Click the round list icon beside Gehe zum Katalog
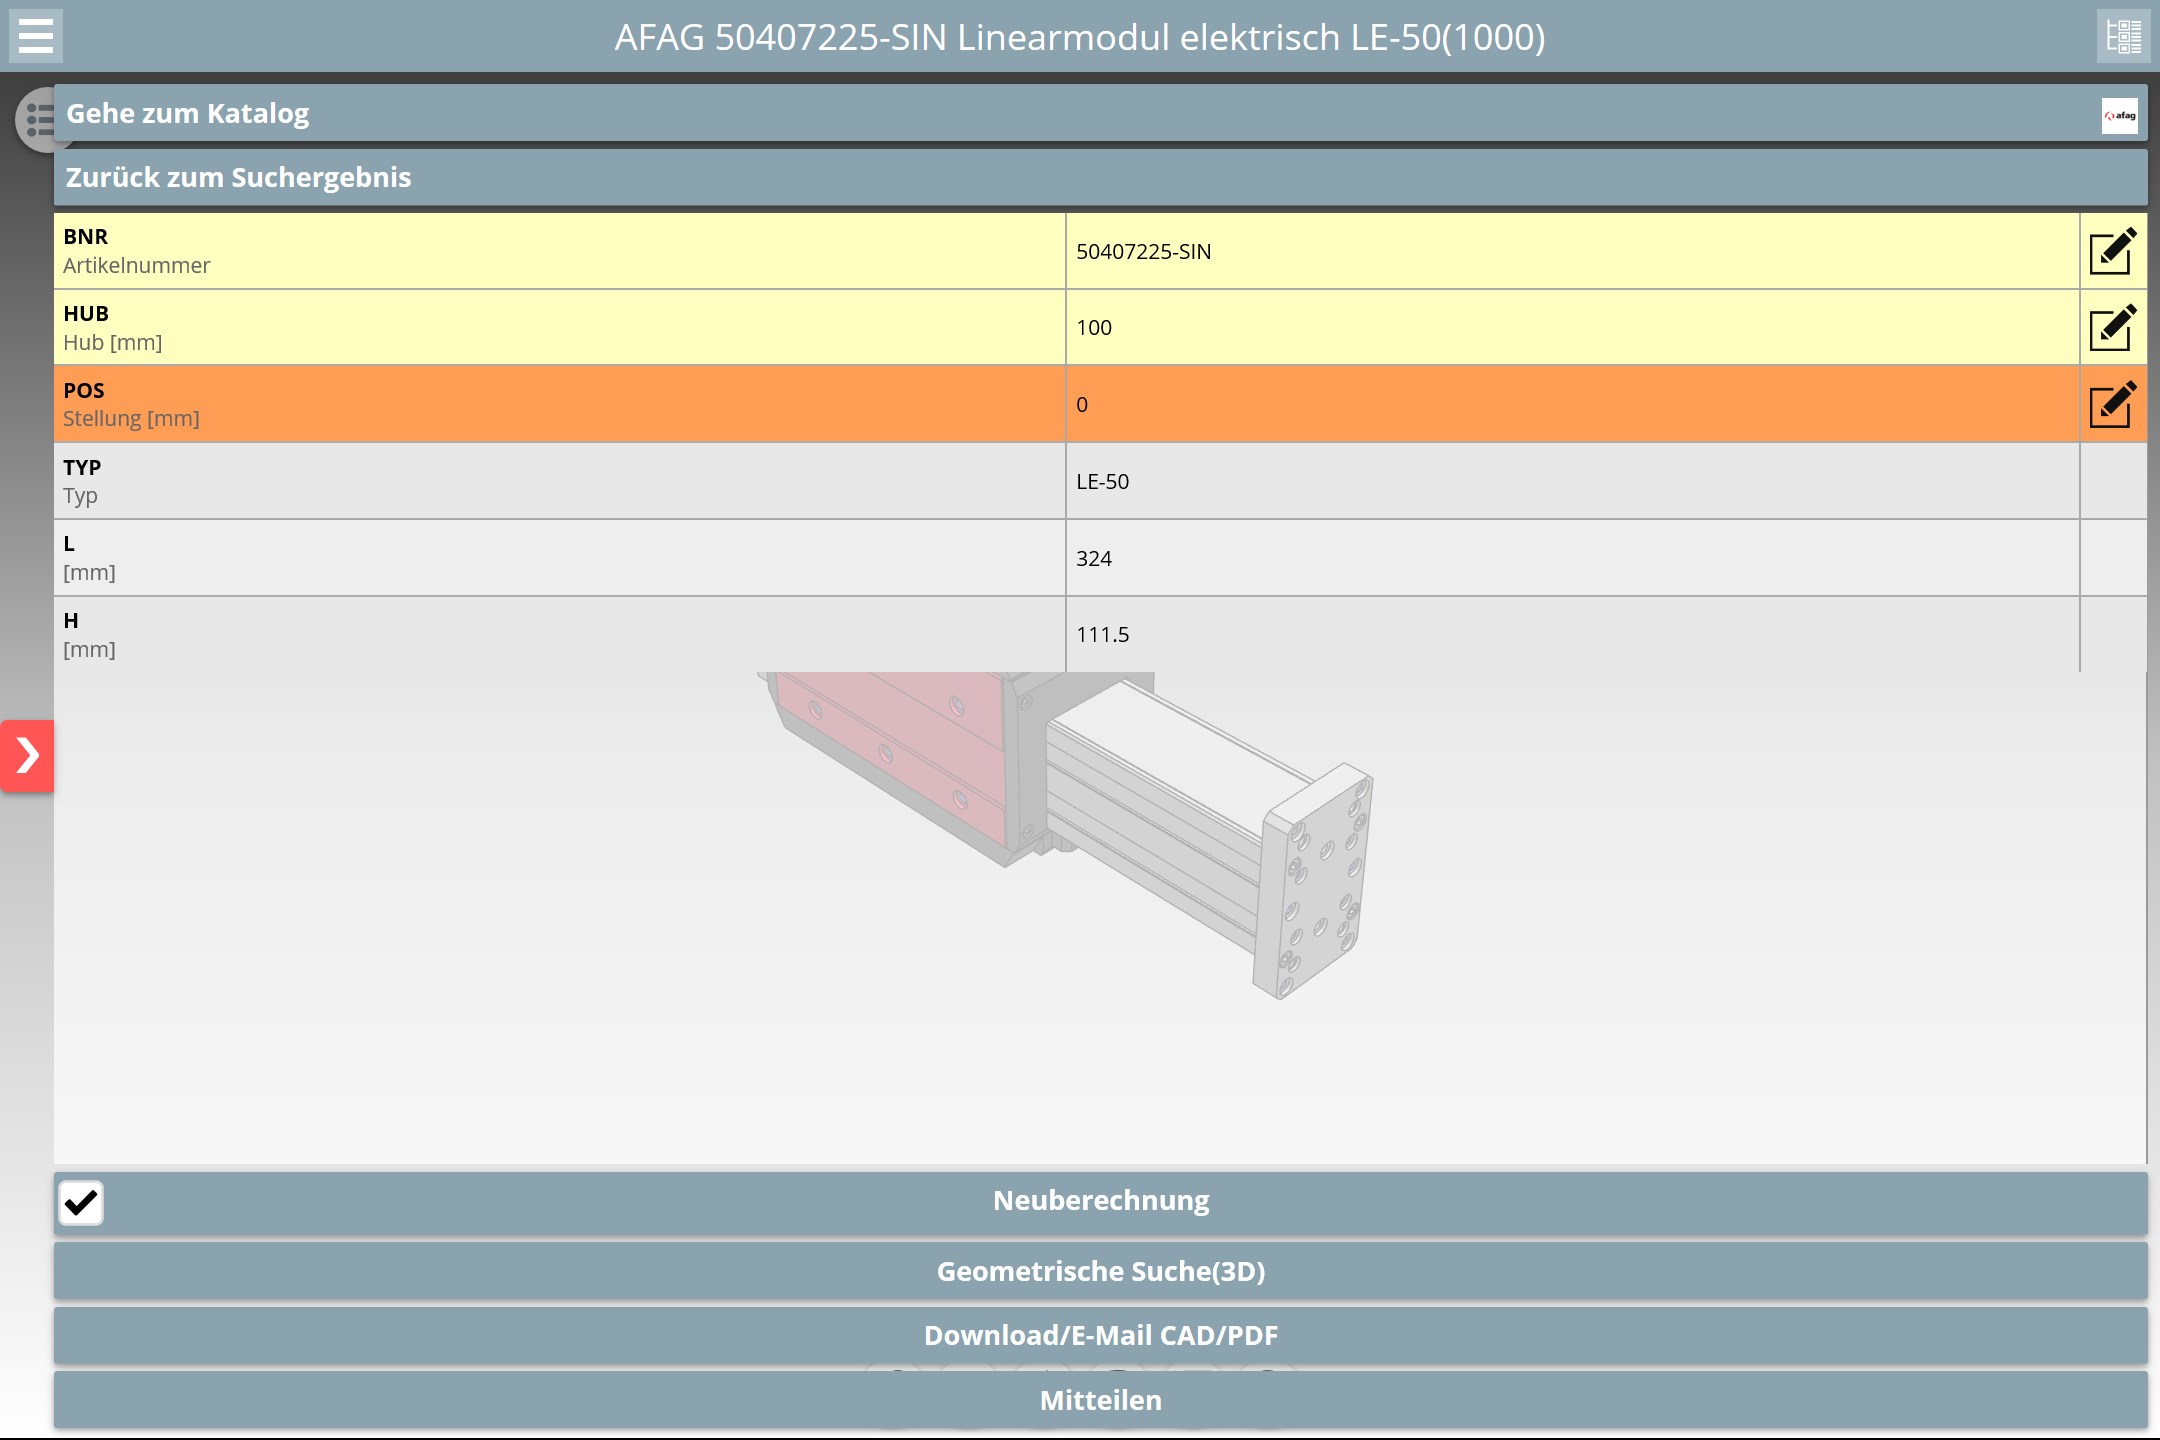 34,120
